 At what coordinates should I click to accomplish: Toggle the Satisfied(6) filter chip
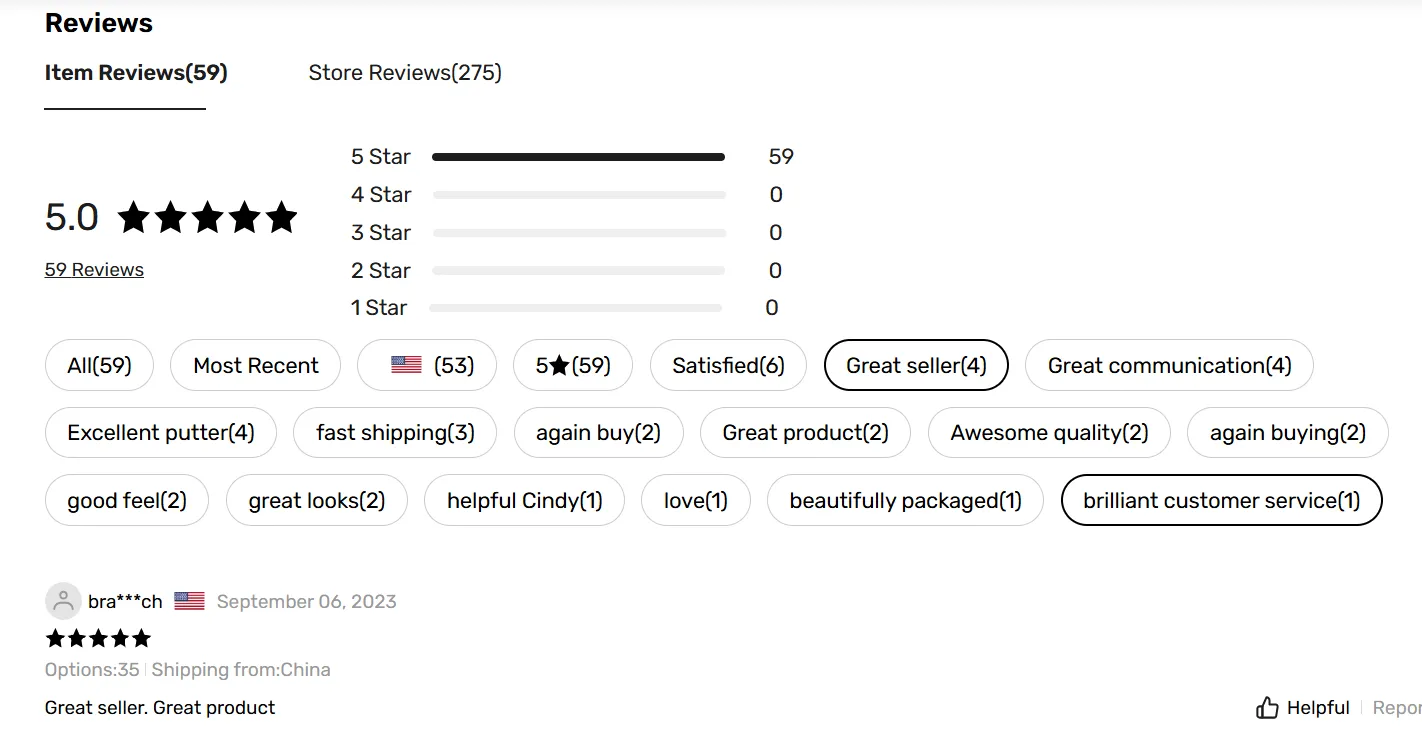click(x=728, y=366)
